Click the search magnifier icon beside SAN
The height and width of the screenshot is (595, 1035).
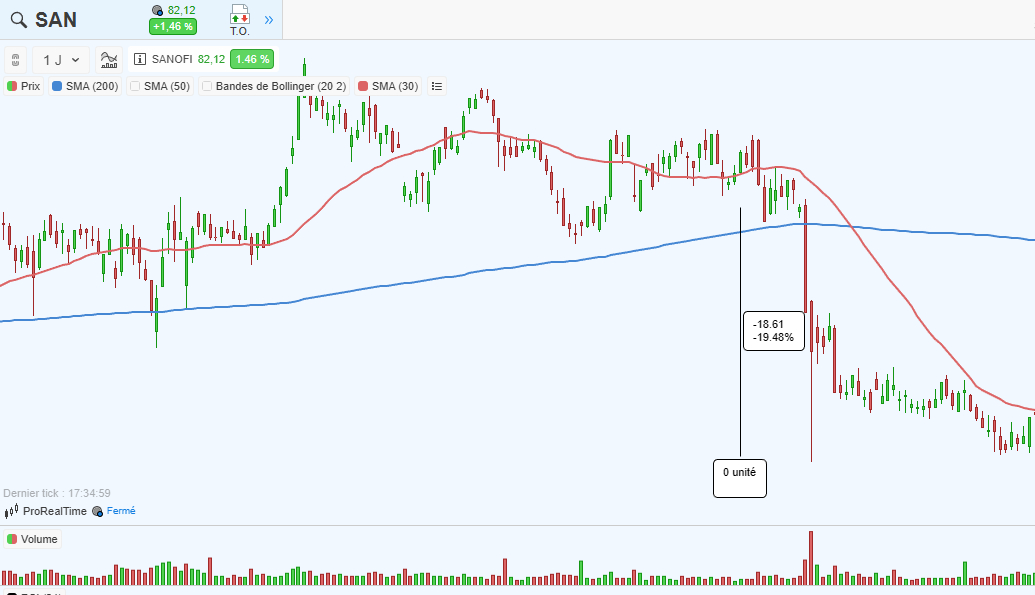18,20
